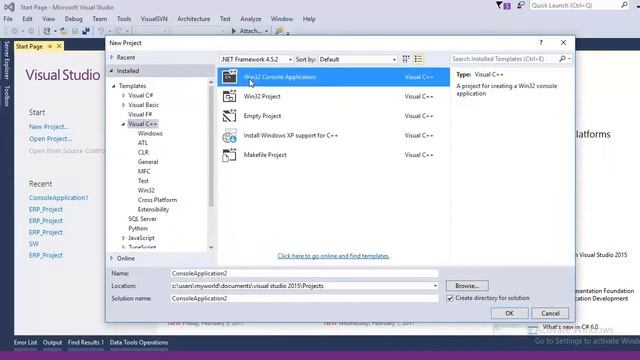The image size is (640, 360).
Task: Open the Tools menu
Action: (124, 19)
